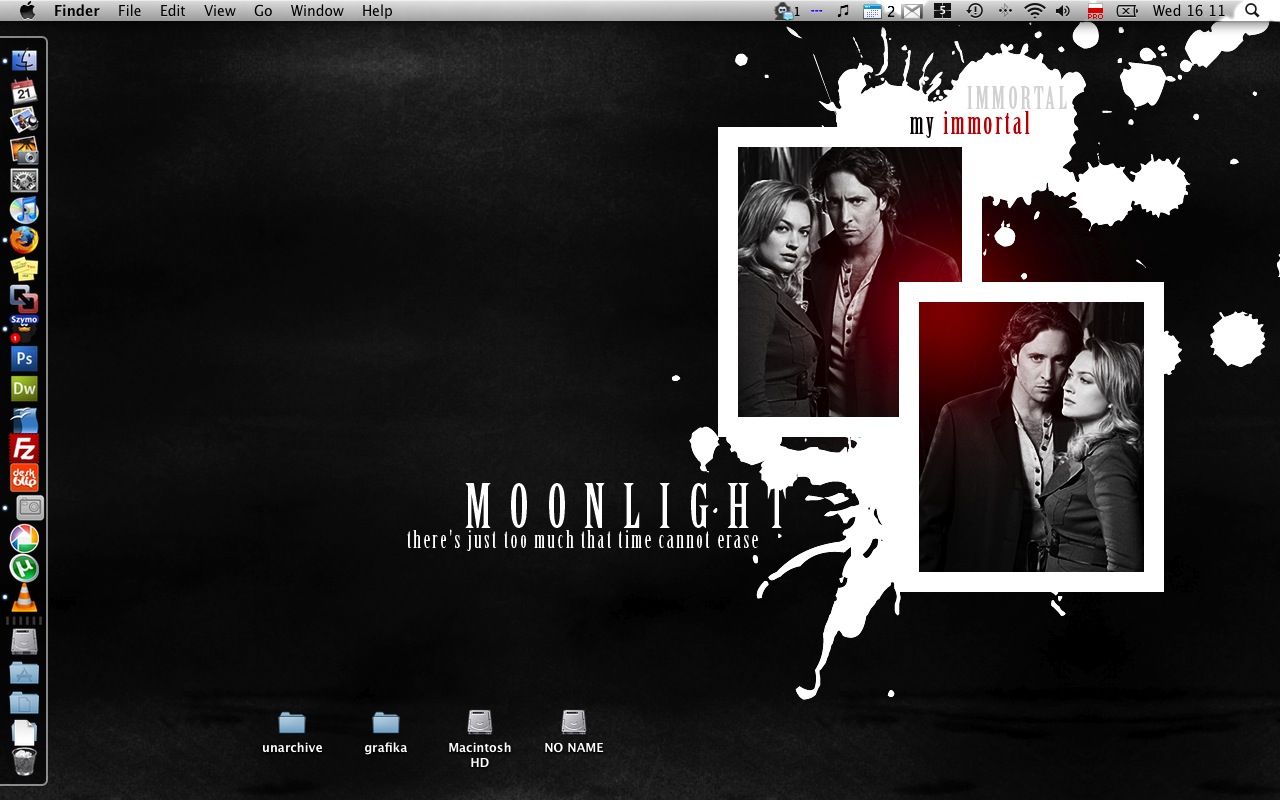Open the Trash in the dock
The height and width of the screenshot is (800, 1280).
pyautogui.click(x=24, y=762)
